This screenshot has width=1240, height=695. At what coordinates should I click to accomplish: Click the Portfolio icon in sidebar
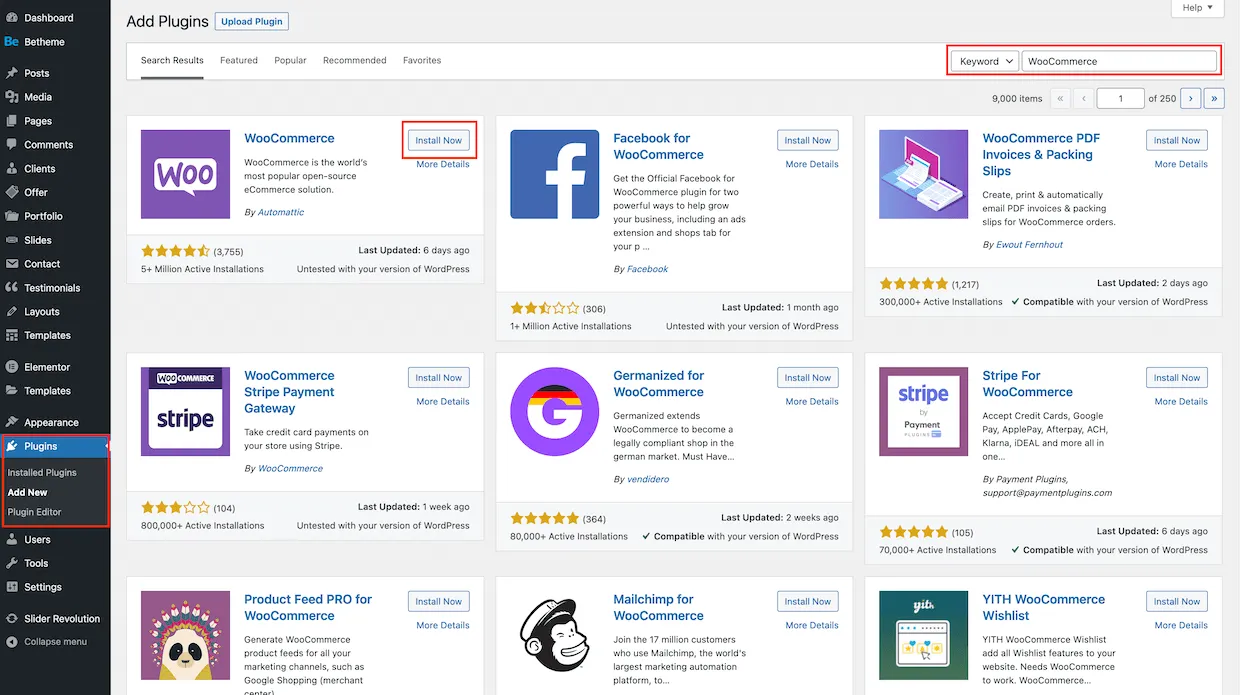point(12,216)
